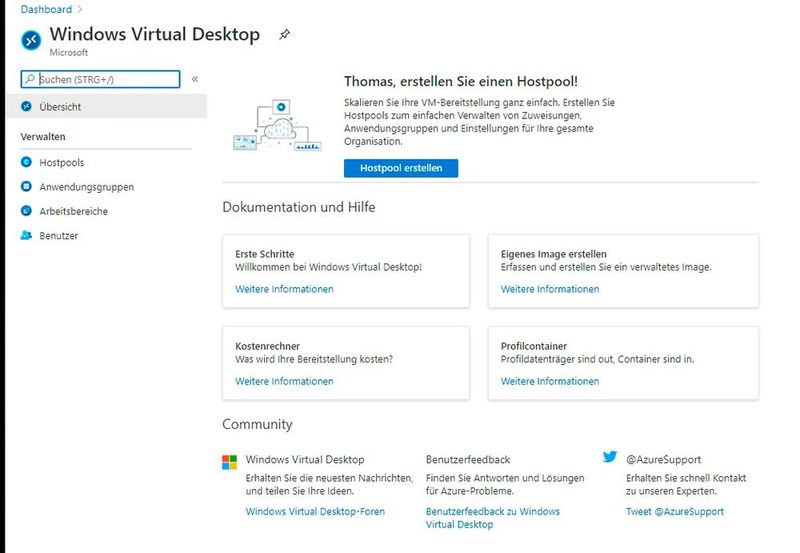This screenshot has height=553, width=800.
Task: Click the Benutzerfeedback heading
Action: point(468,460)
